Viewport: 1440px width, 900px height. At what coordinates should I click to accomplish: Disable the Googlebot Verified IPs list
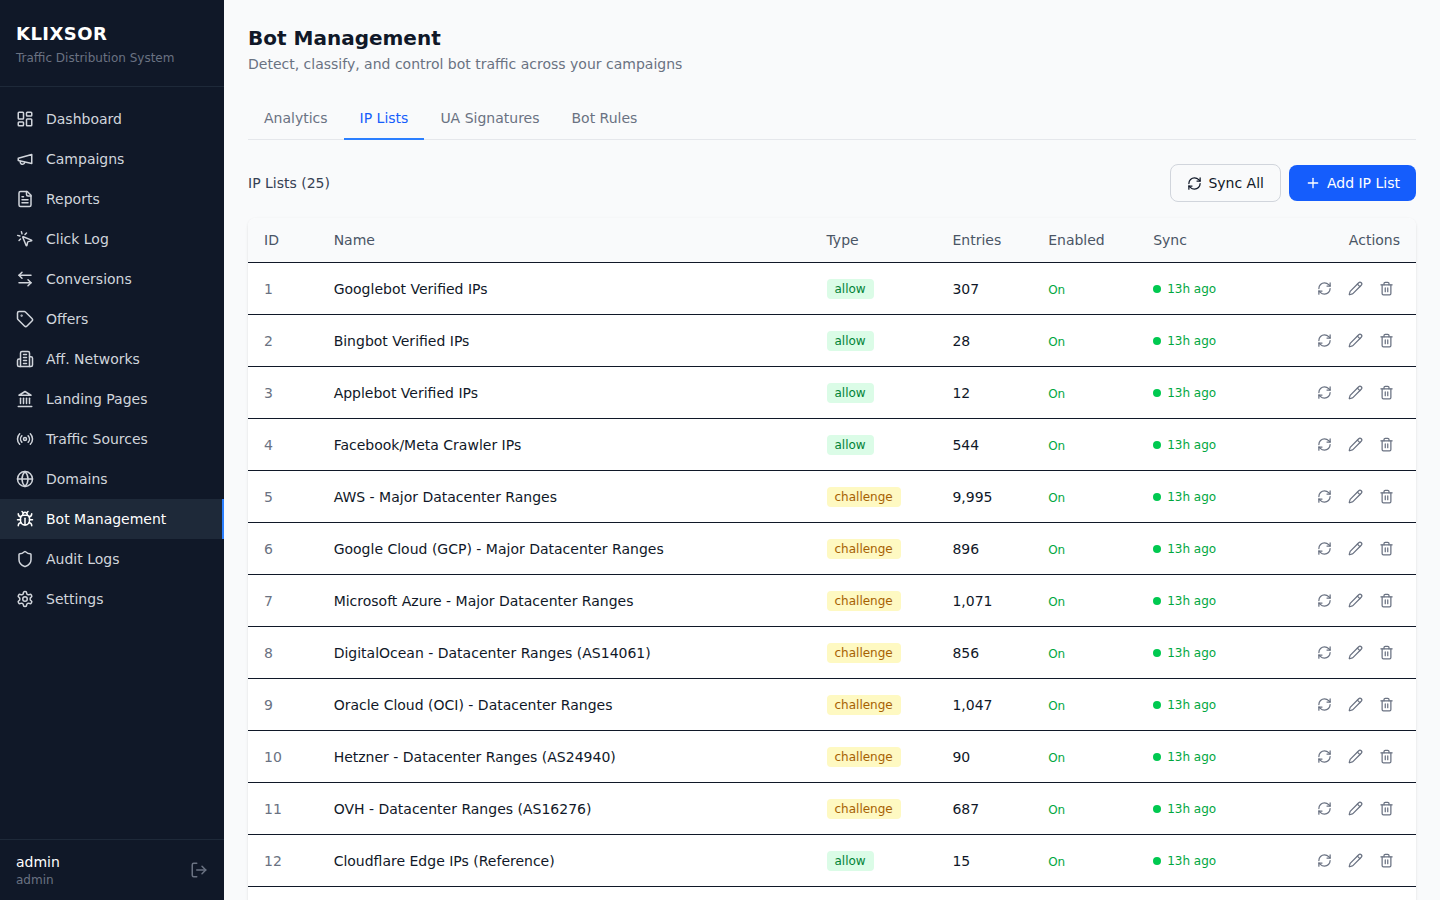1056,289
